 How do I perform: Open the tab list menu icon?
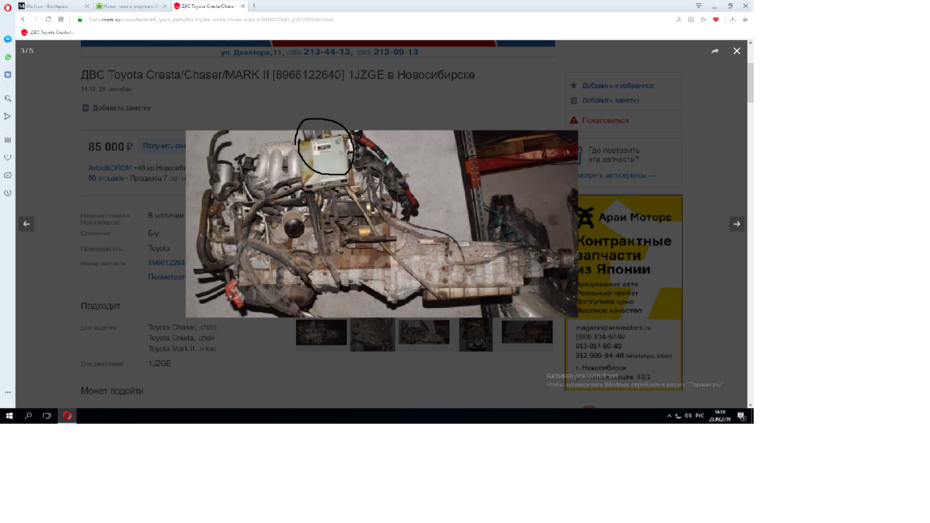click(699, 6)
